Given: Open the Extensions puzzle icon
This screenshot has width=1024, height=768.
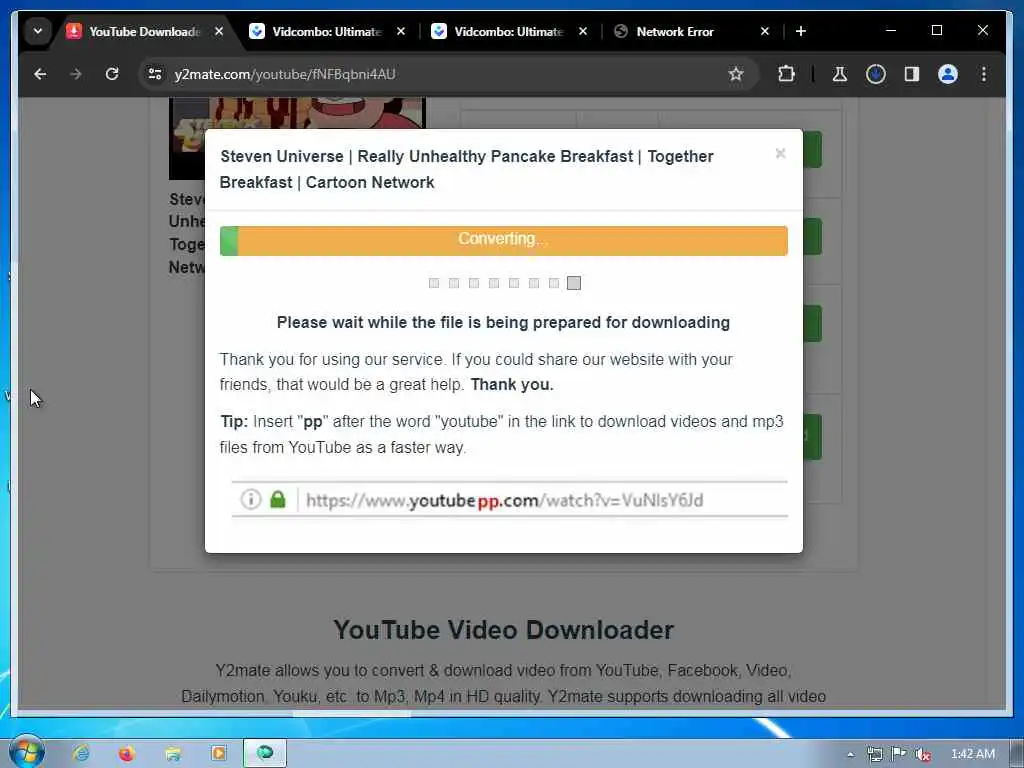Looking at the screenshot, I should click(x=786, y=74).
